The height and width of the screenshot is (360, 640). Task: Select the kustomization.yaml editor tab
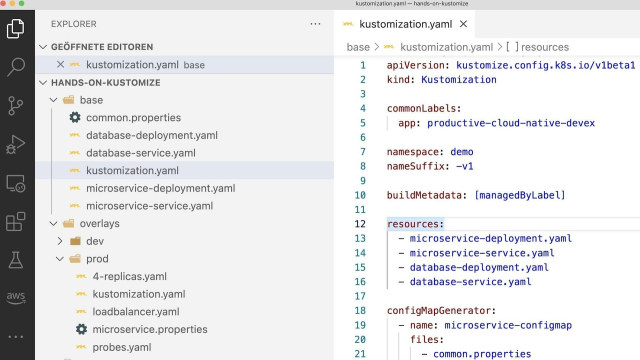coord(405,24)
